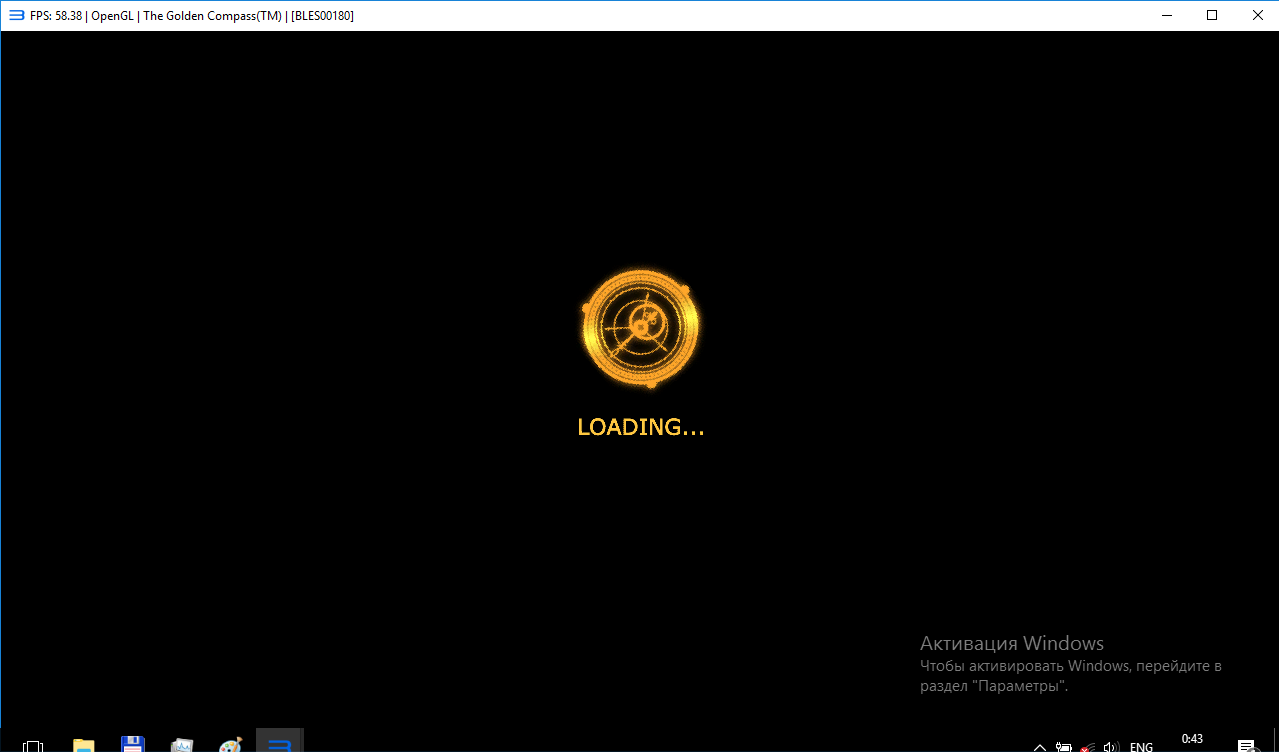Viewport: 1279px width, 752px height.
Task: Maximize the Golden Compass game window
Action: point(1212,15)
